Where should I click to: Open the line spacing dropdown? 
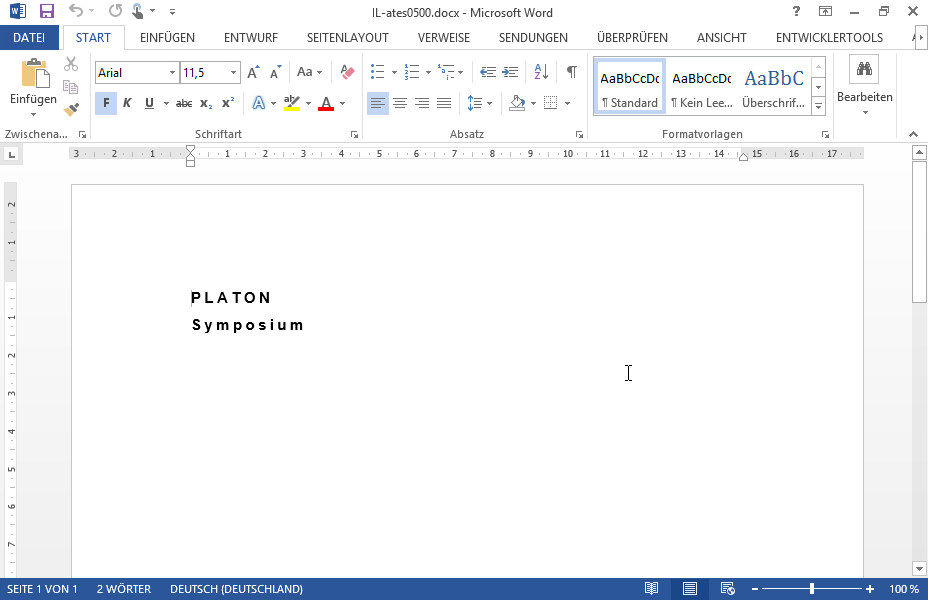(x=480, y=104)
